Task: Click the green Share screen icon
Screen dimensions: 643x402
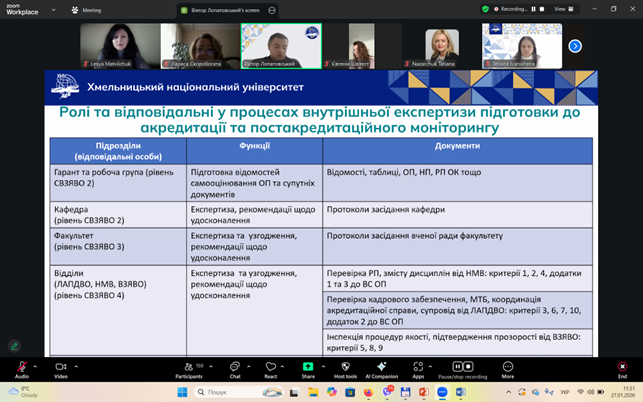Action: (310, 367)
